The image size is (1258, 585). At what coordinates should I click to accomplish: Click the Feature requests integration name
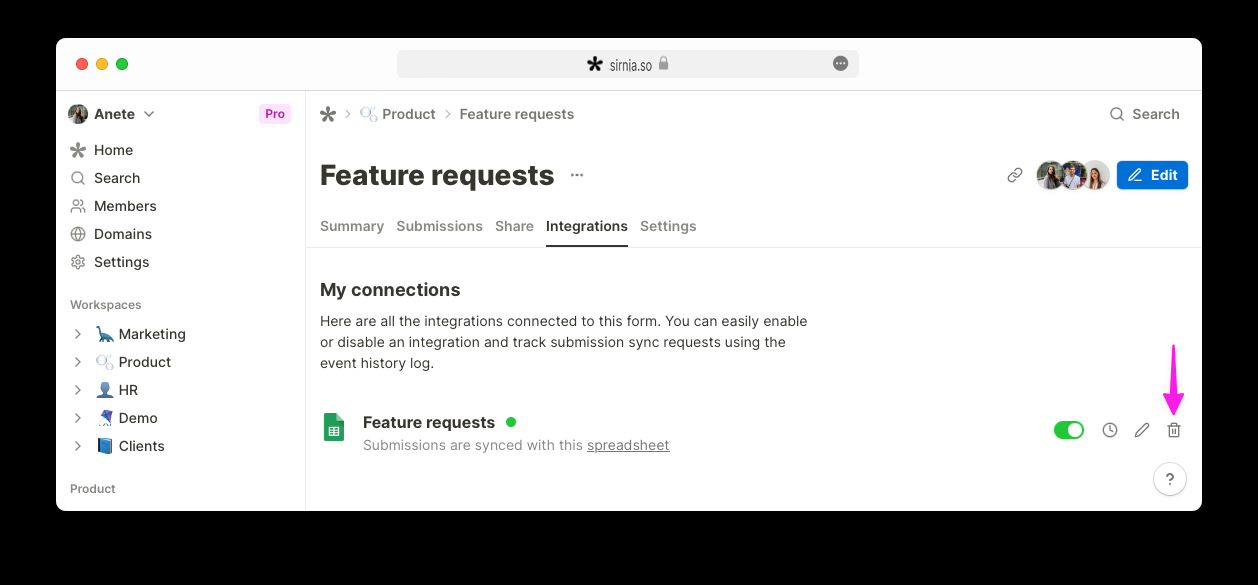click(429, 422)
